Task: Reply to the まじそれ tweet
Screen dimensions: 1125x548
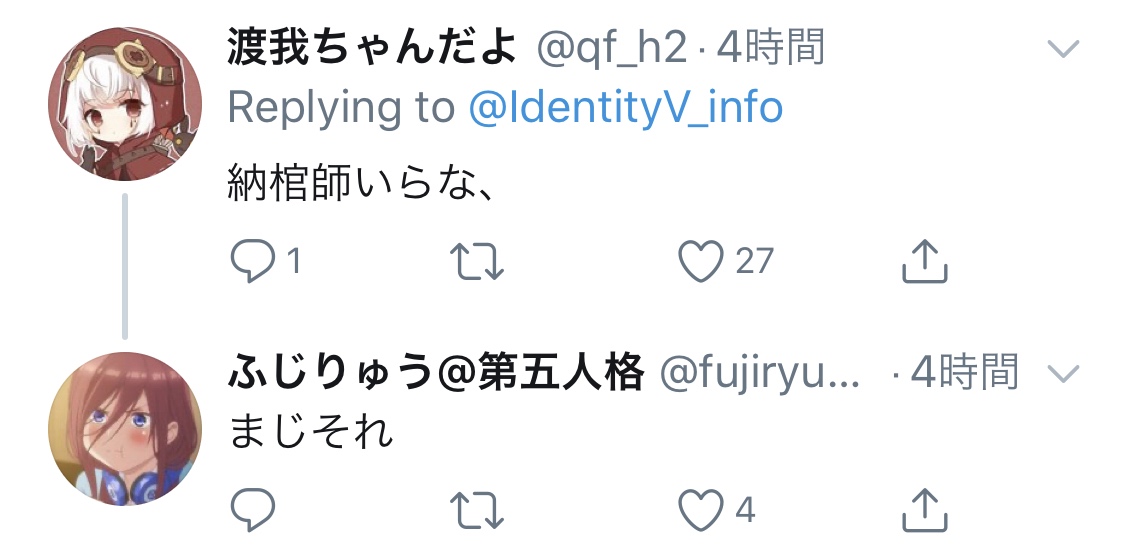Action: 253,509
